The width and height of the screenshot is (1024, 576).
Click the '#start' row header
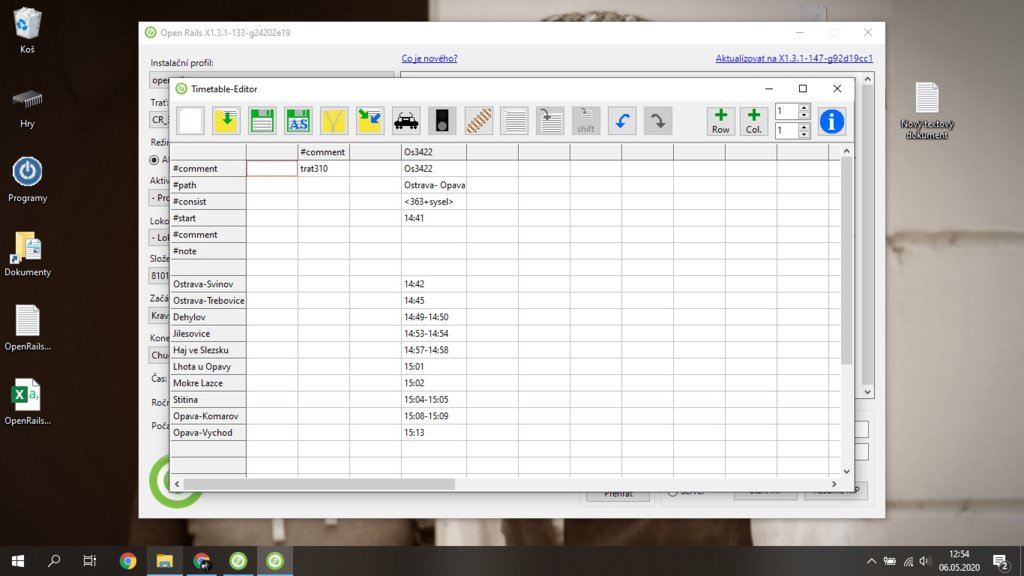coord(208,218)
